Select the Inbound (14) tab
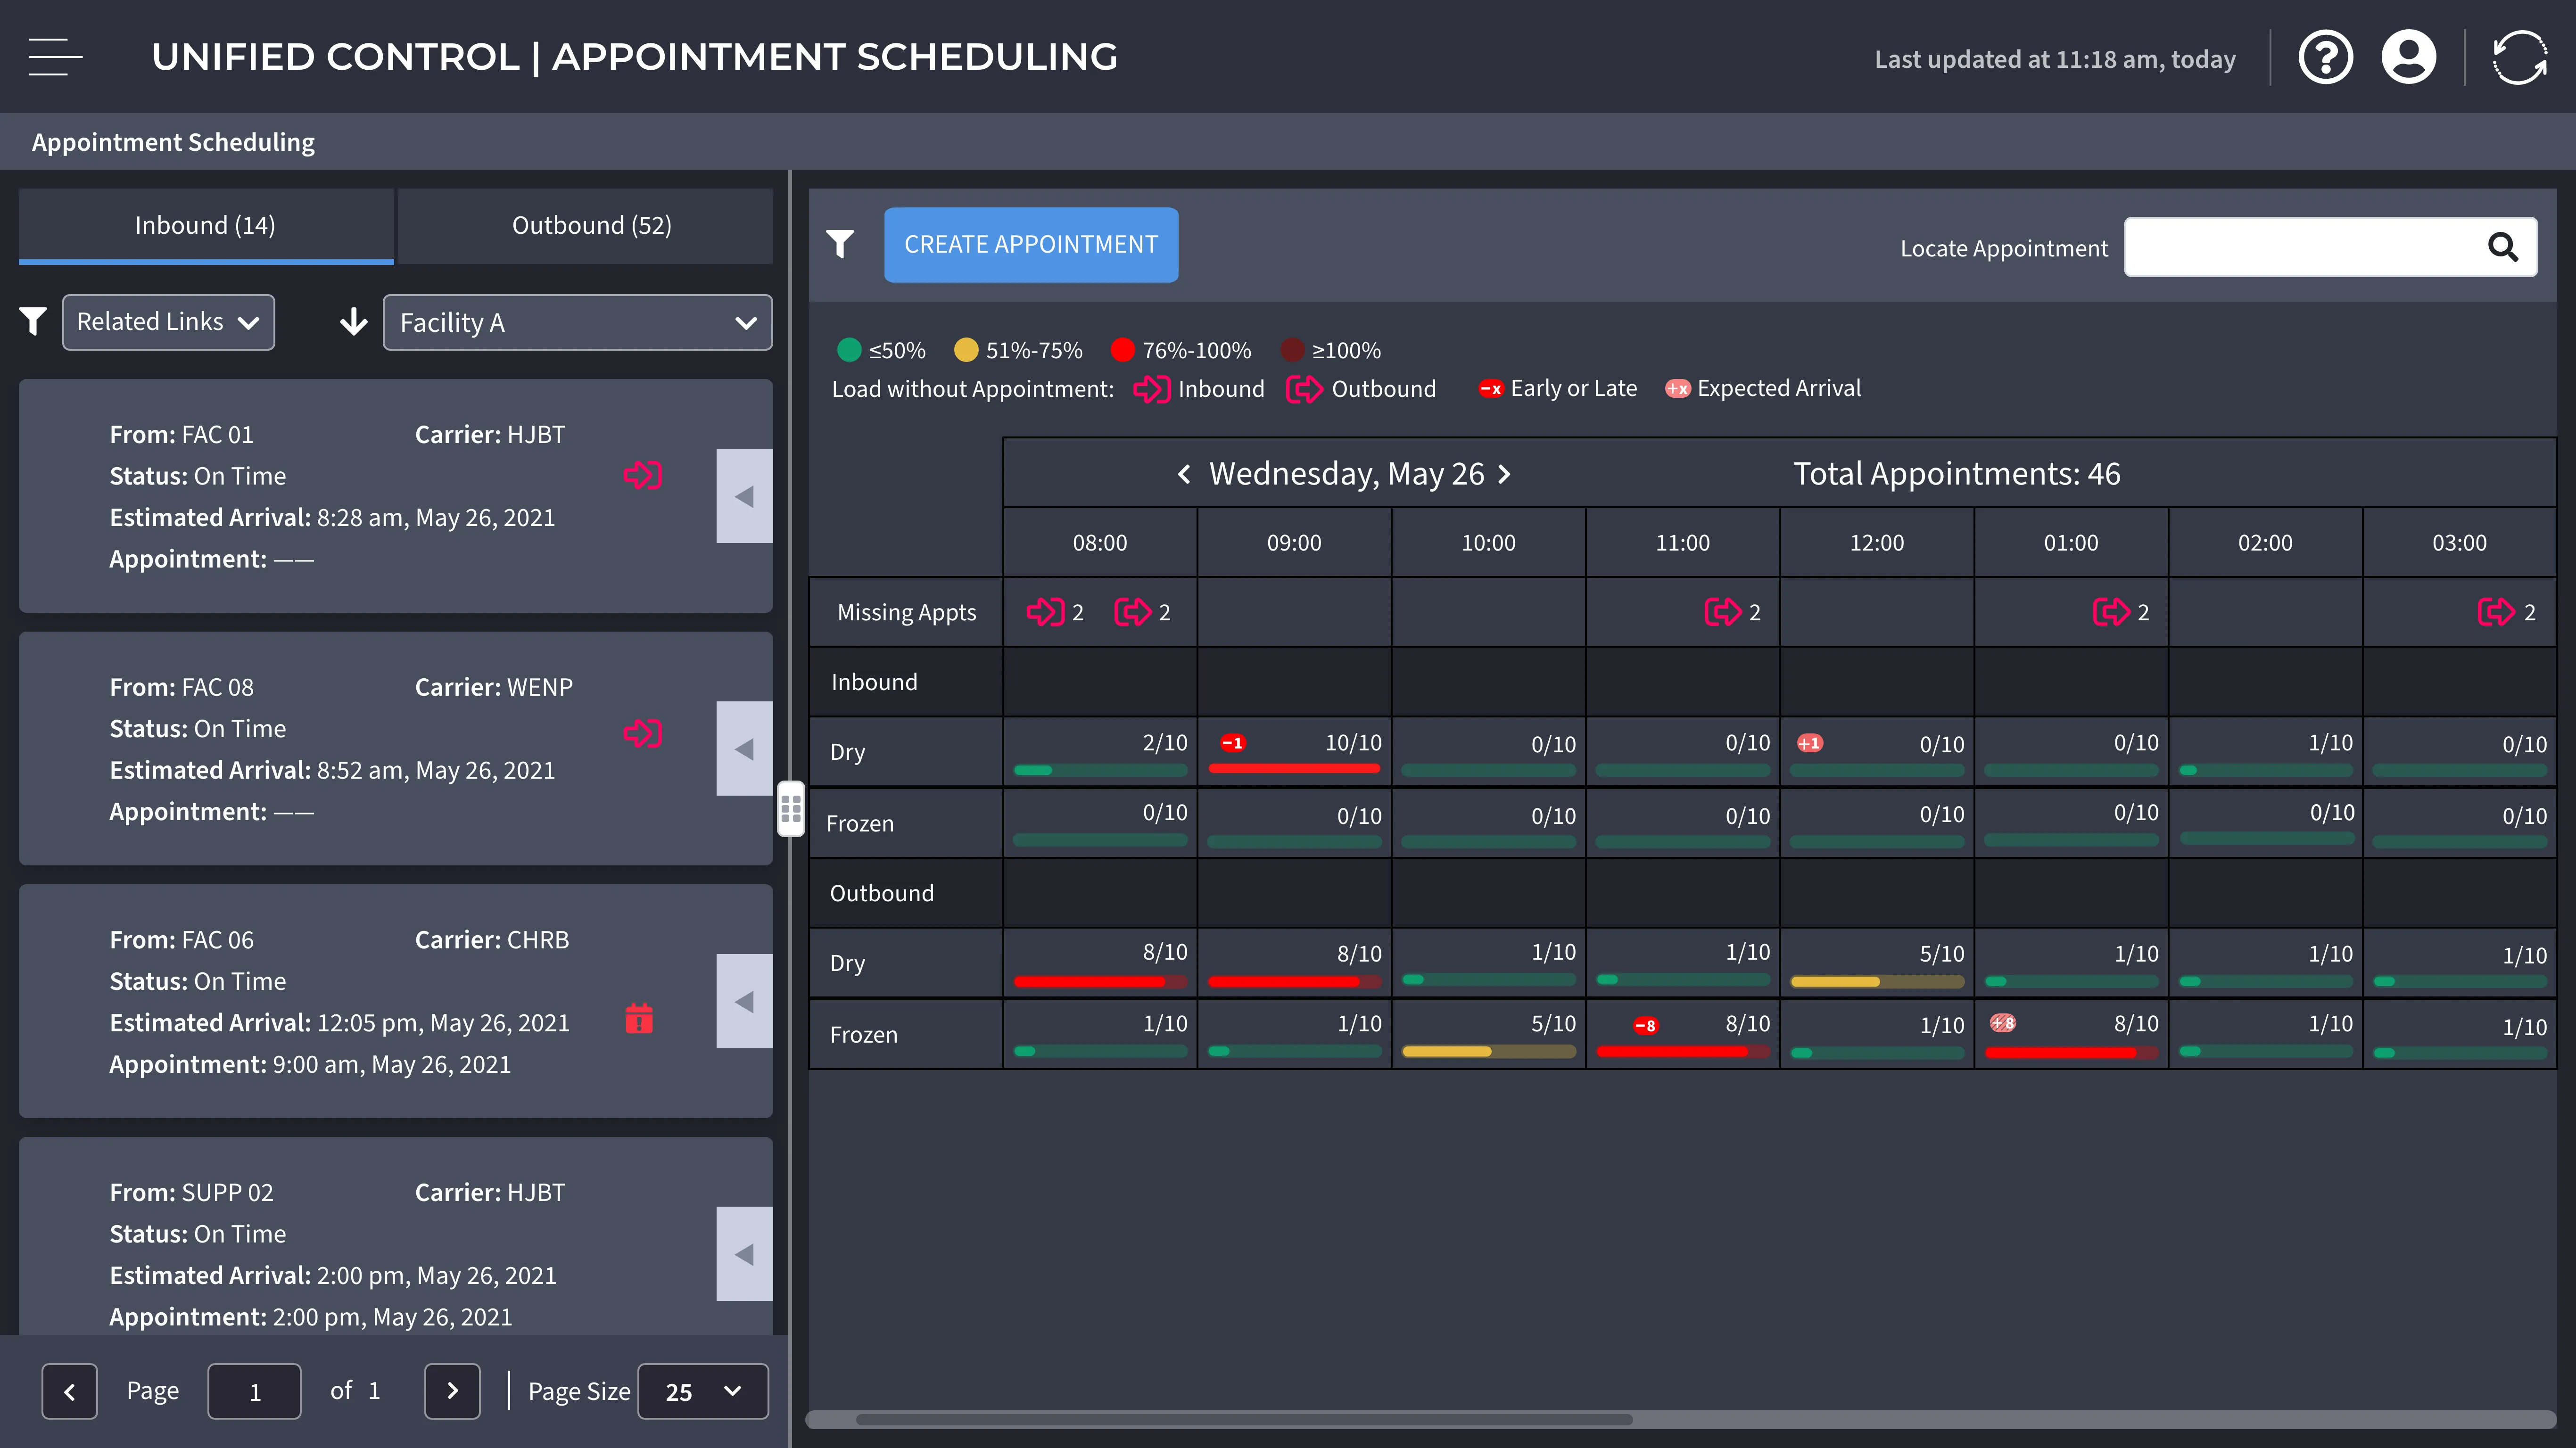The height and width of the screenshot is (1448, 2576). click(205, 226)
